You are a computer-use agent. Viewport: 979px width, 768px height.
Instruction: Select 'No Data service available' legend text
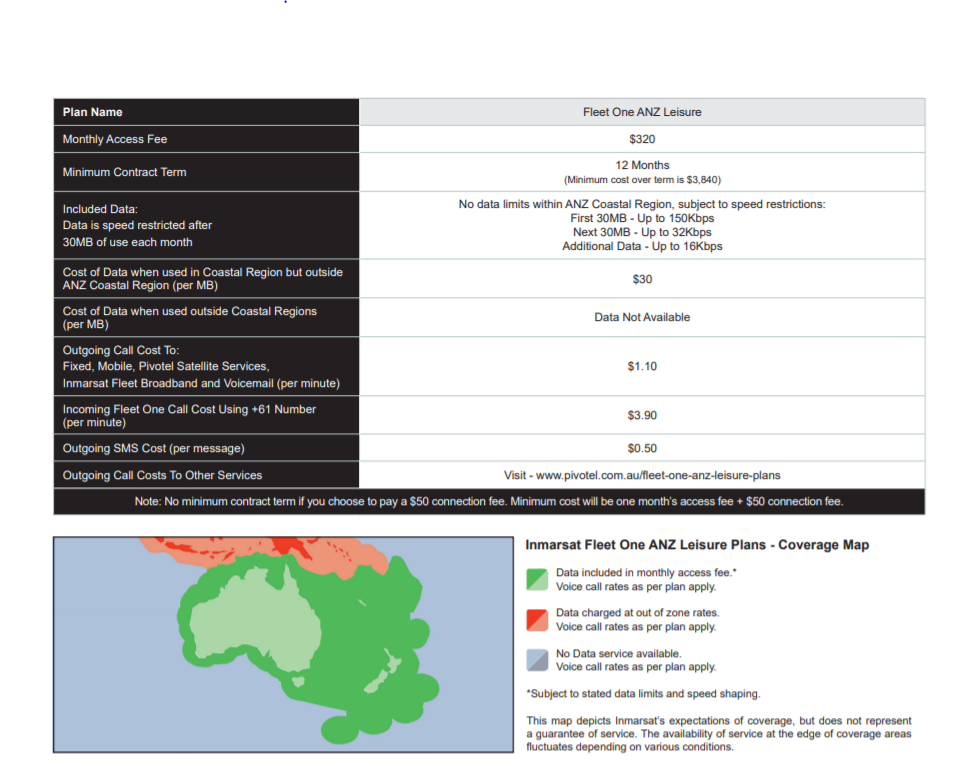point(619,653)
